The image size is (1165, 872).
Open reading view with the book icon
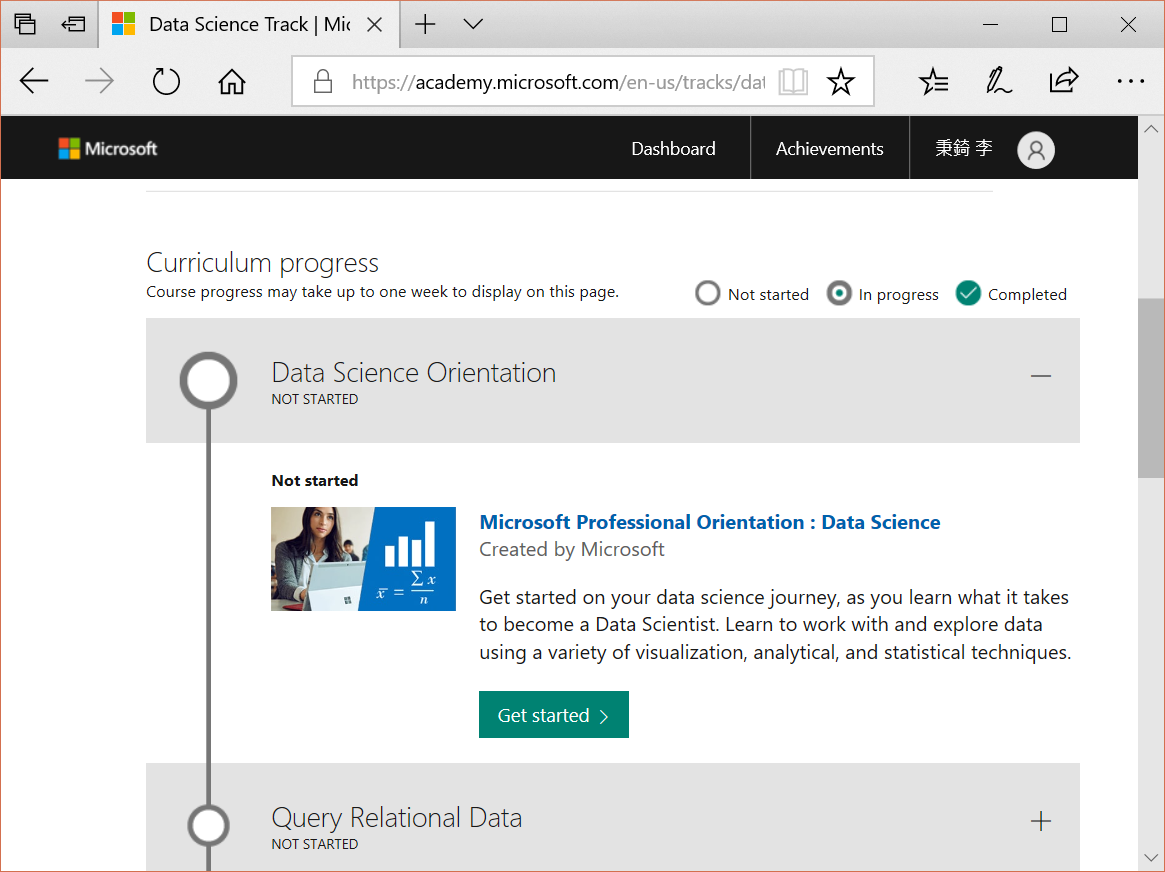pyautogui.click(x=793, y=81)
